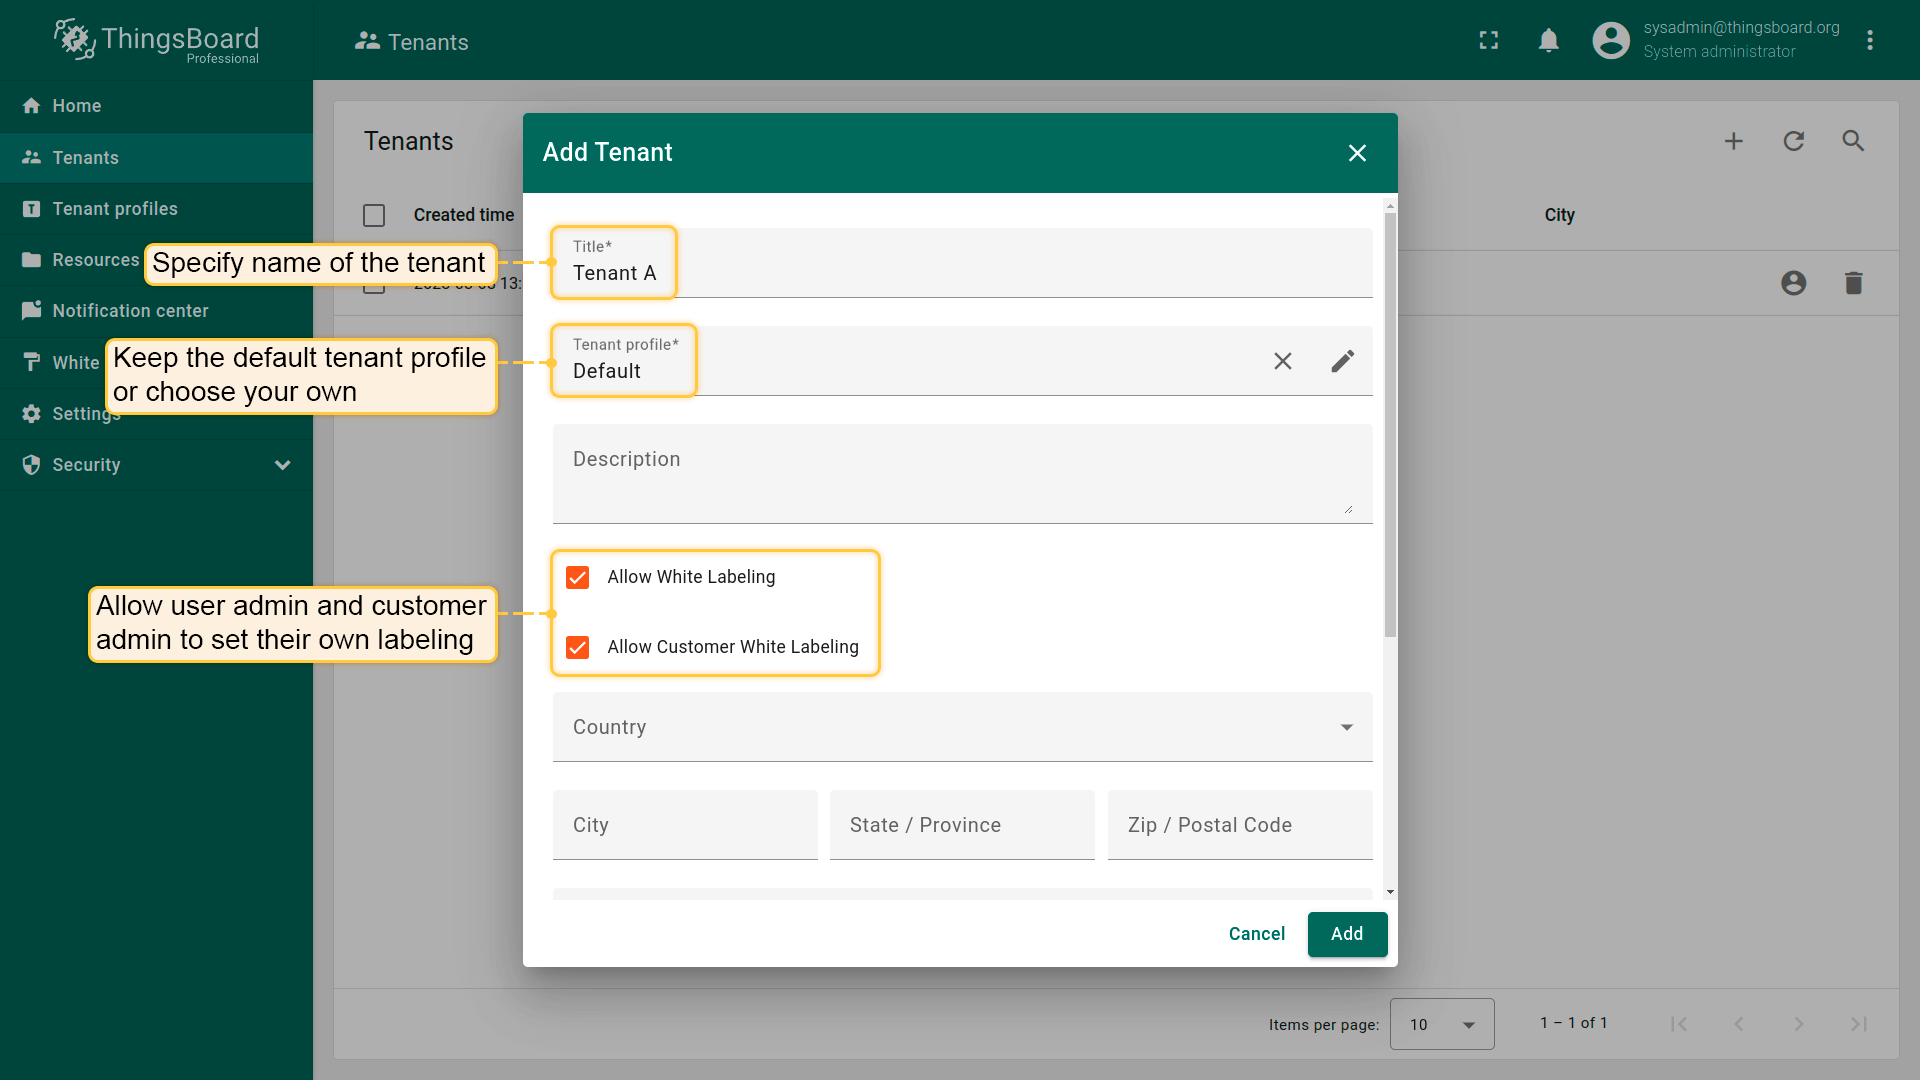The image size is (1920, 1080).
Task: Click the Add button
Action: [1346, 934]
